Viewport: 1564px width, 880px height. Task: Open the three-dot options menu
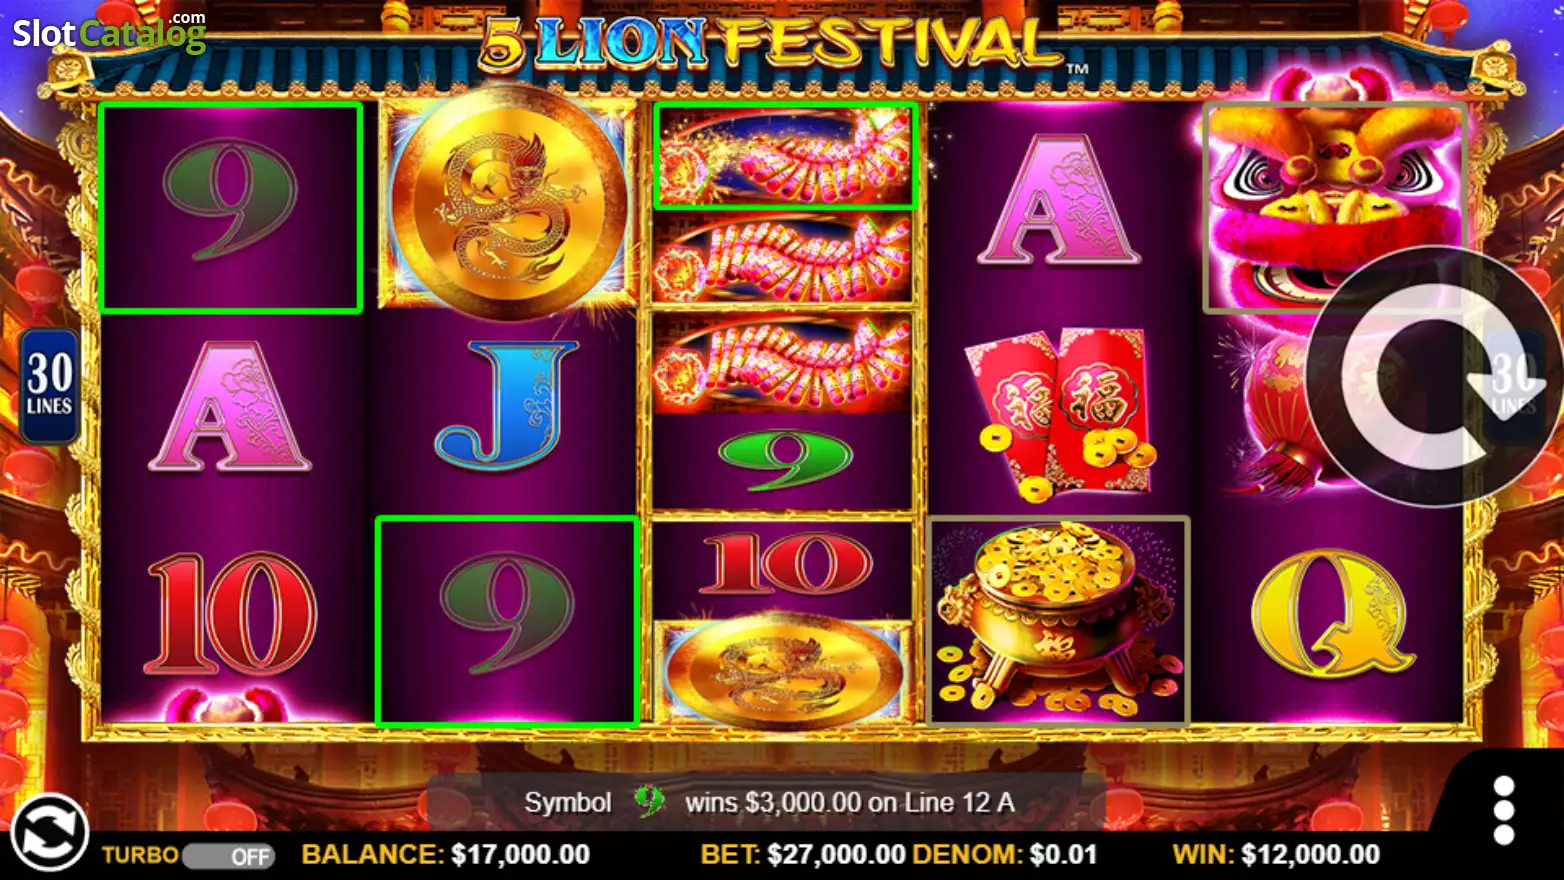[1503, 810]
